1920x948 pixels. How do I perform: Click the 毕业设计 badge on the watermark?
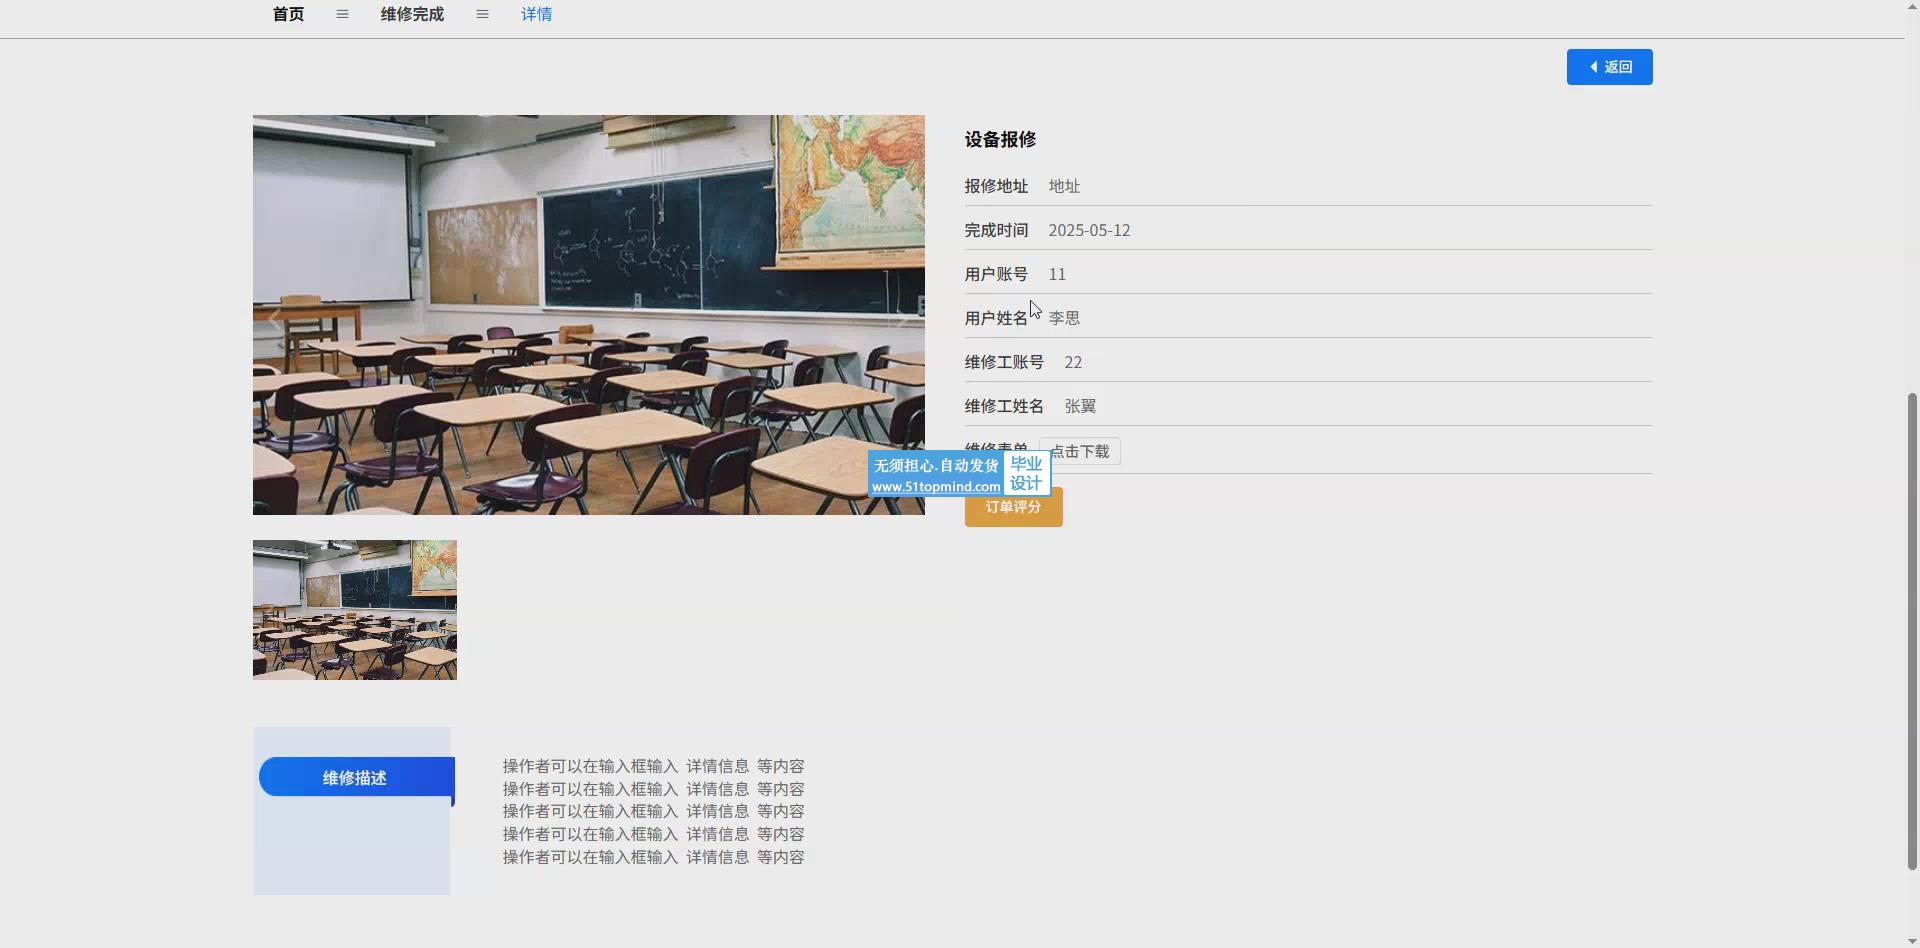(1026, 474)
